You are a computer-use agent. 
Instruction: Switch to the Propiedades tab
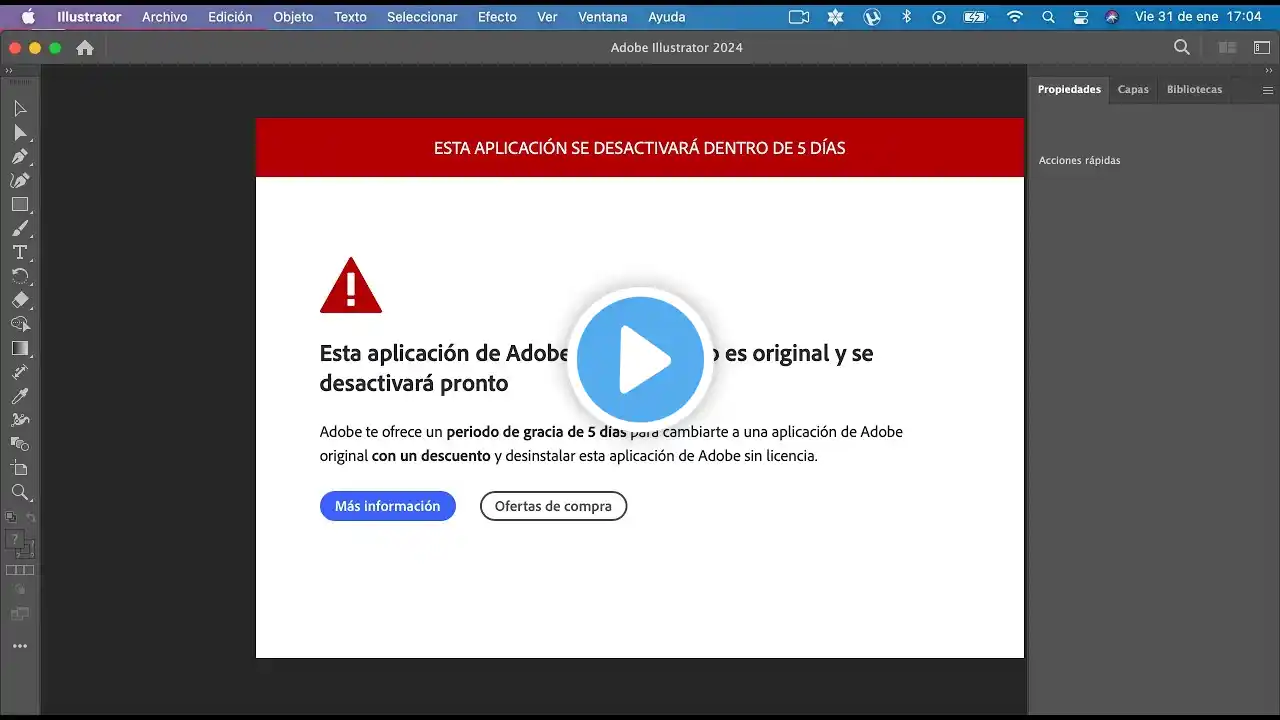[x=1069, y=90]
